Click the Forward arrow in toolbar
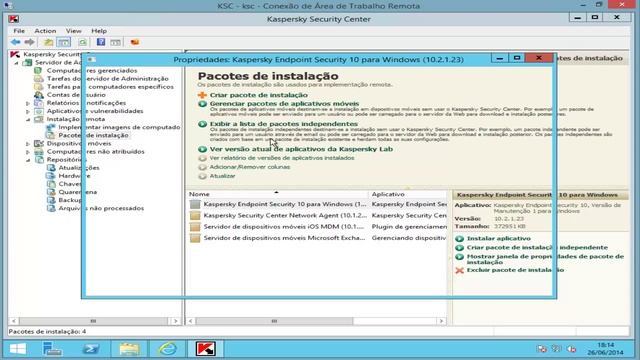This screenshot has height=360, width=640. coord(29,42)
